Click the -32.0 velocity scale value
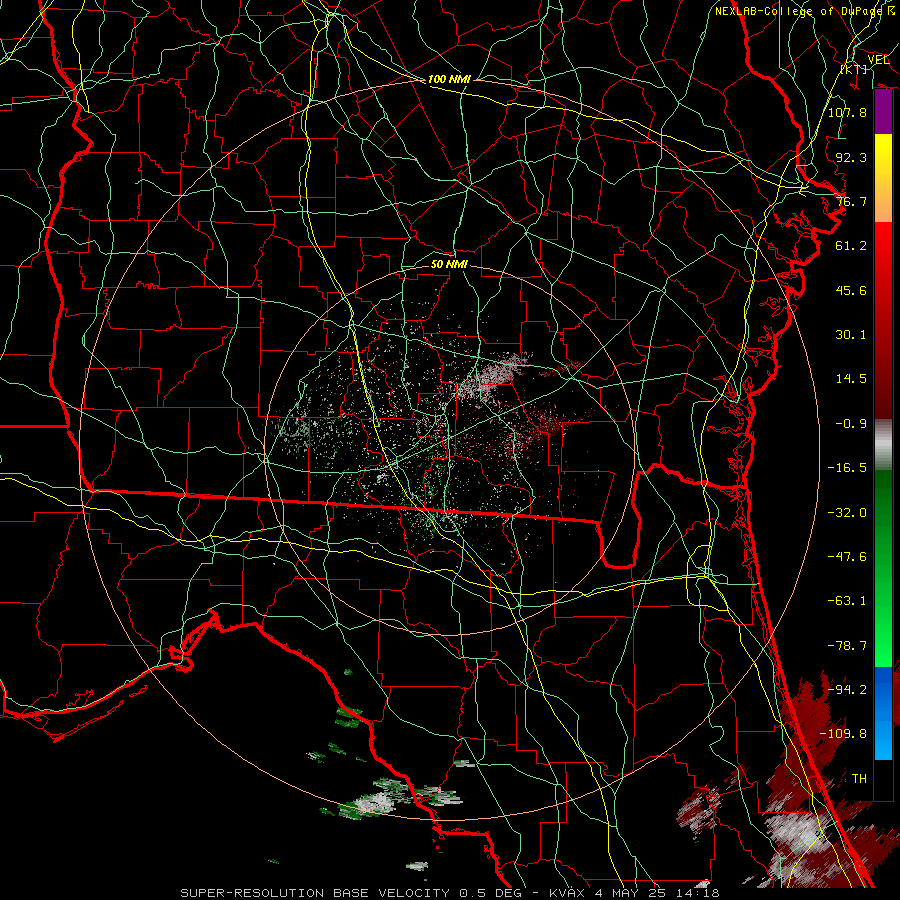This screenshot has width=900, height=900. coord(847,513)
